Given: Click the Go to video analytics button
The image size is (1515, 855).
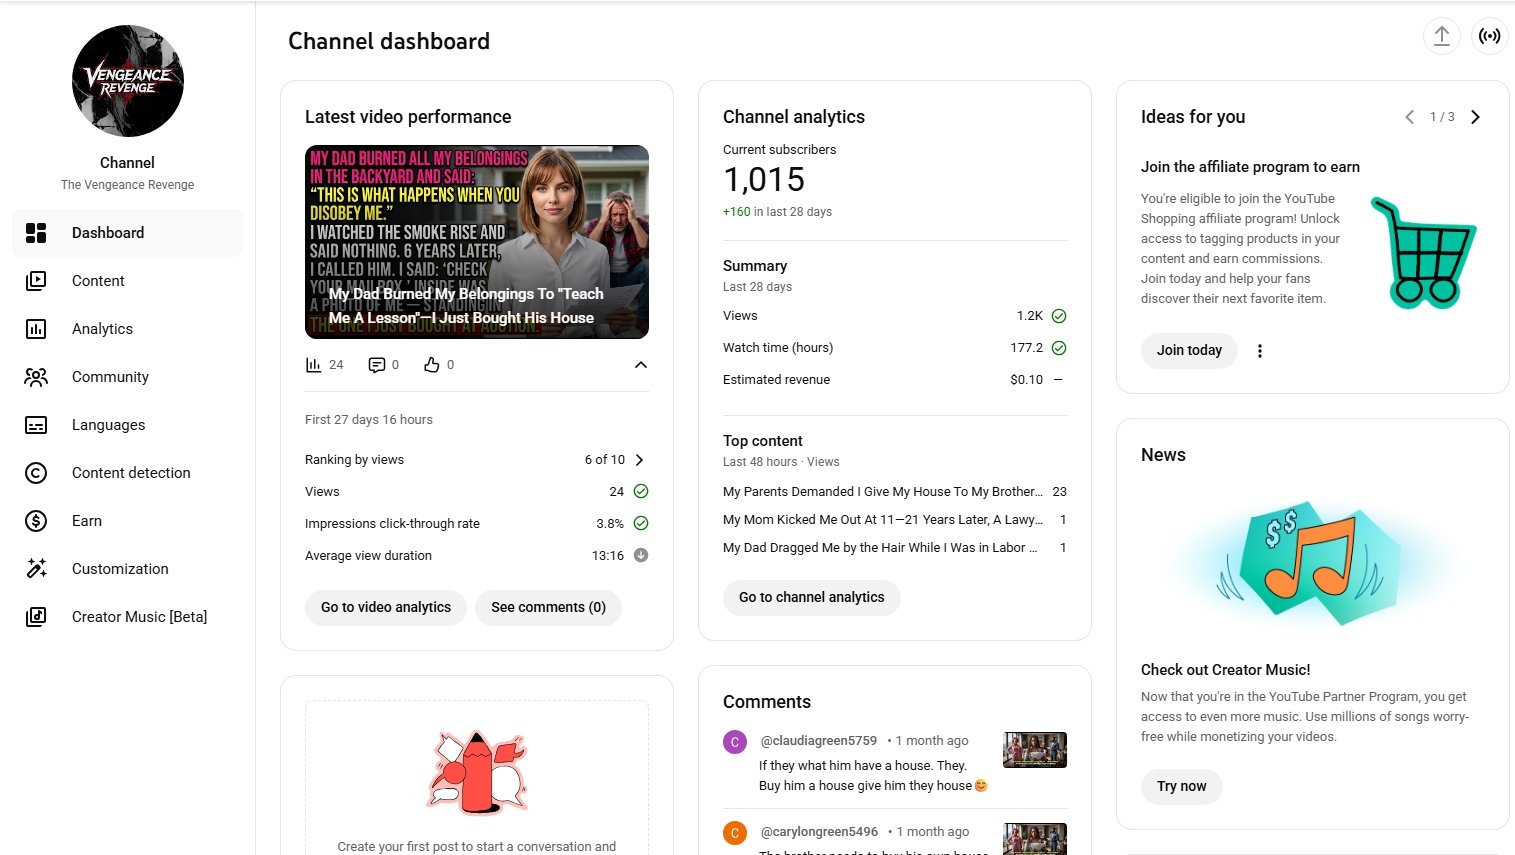Looking at the screenshot, I should (x=385, y=607).
